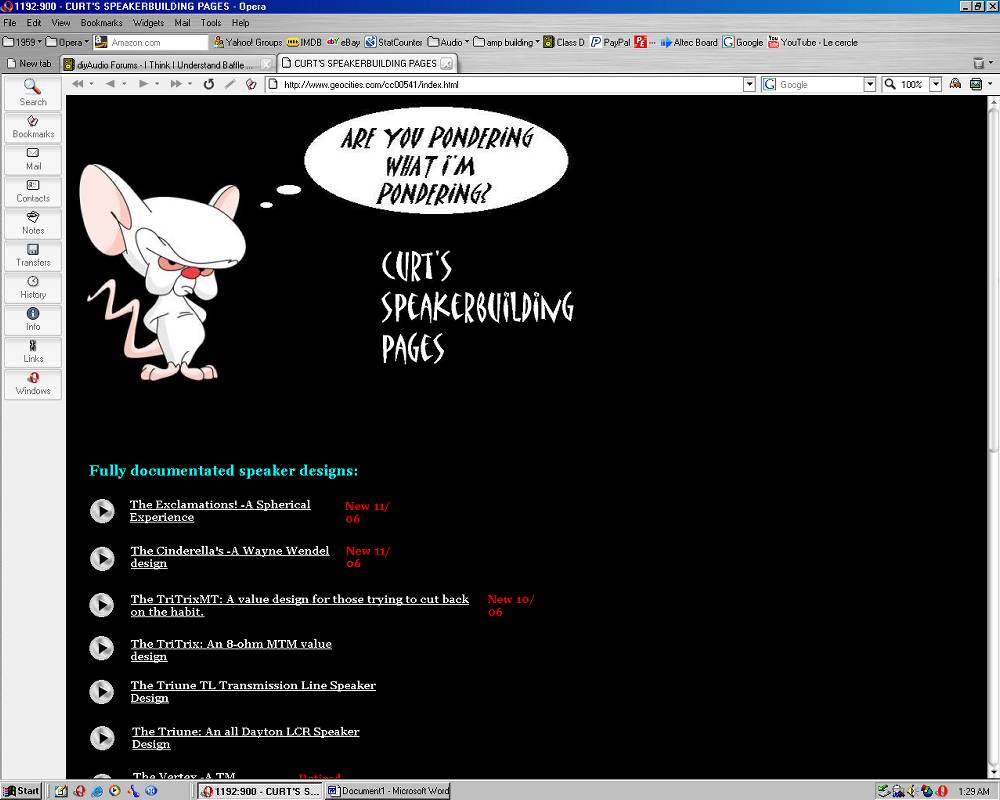Viewport: 1000px width, 800px height.
Task: Open closed tabs trash can
Action: (x=978, y=63)
